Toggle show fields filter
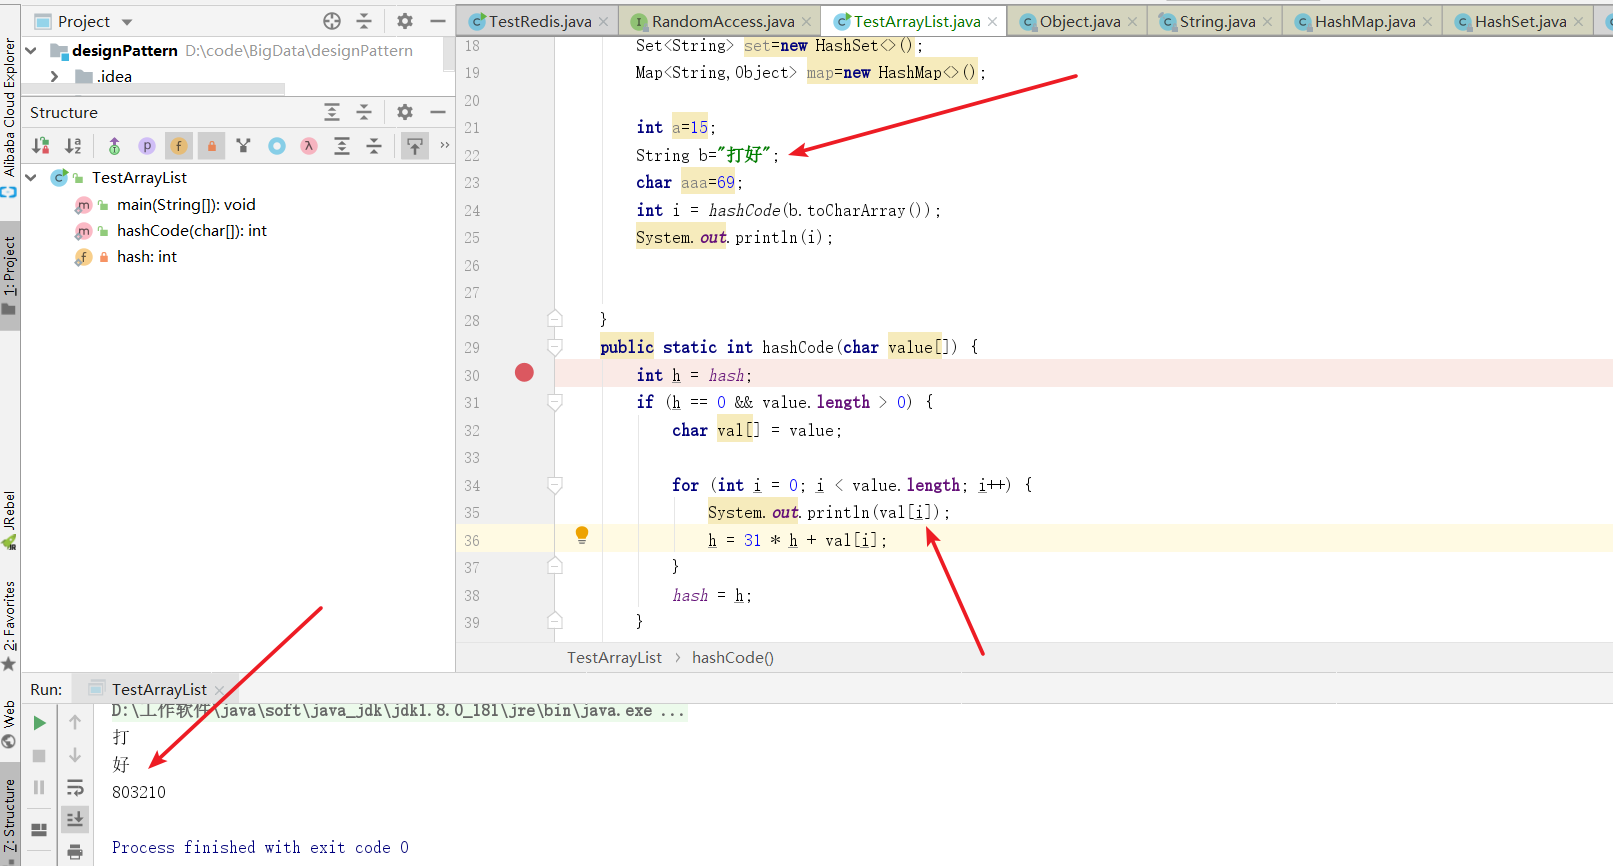Viewport: 1613px width, 866px height. tap(179, 146)
